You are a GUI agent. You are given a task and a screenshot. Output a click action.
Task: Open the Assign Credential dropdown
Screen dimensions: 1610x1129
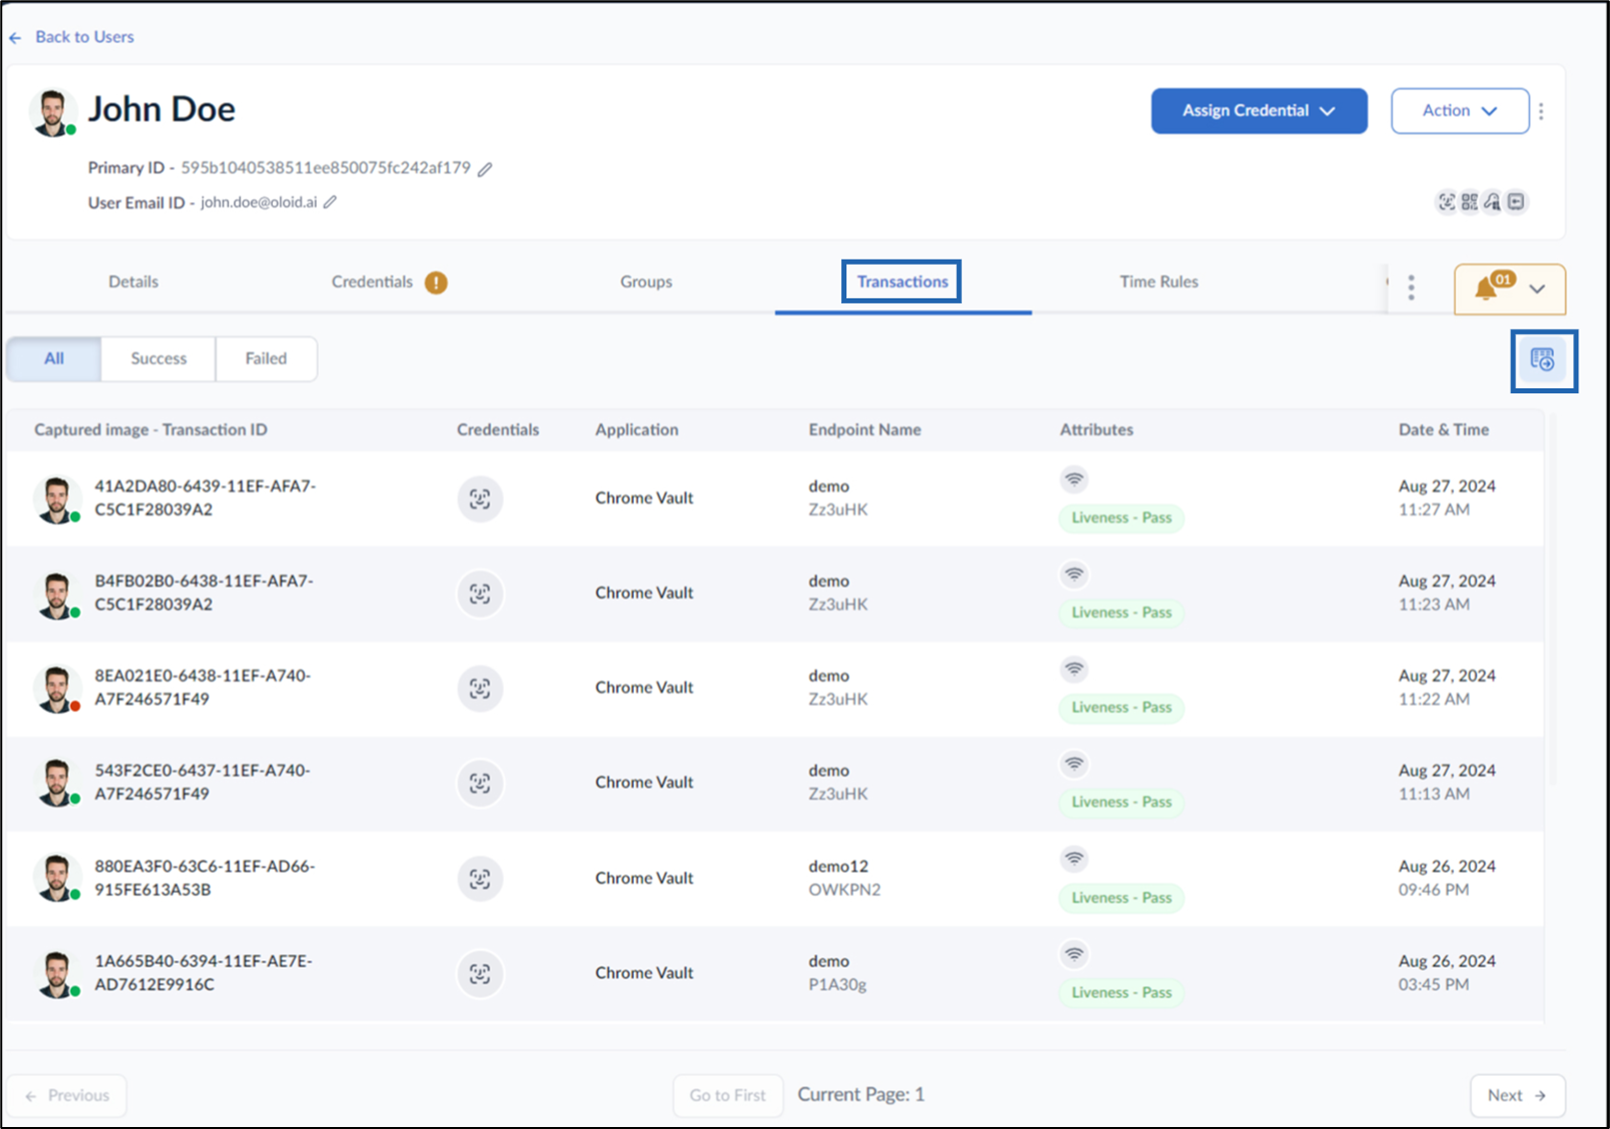click(1259, 111)
